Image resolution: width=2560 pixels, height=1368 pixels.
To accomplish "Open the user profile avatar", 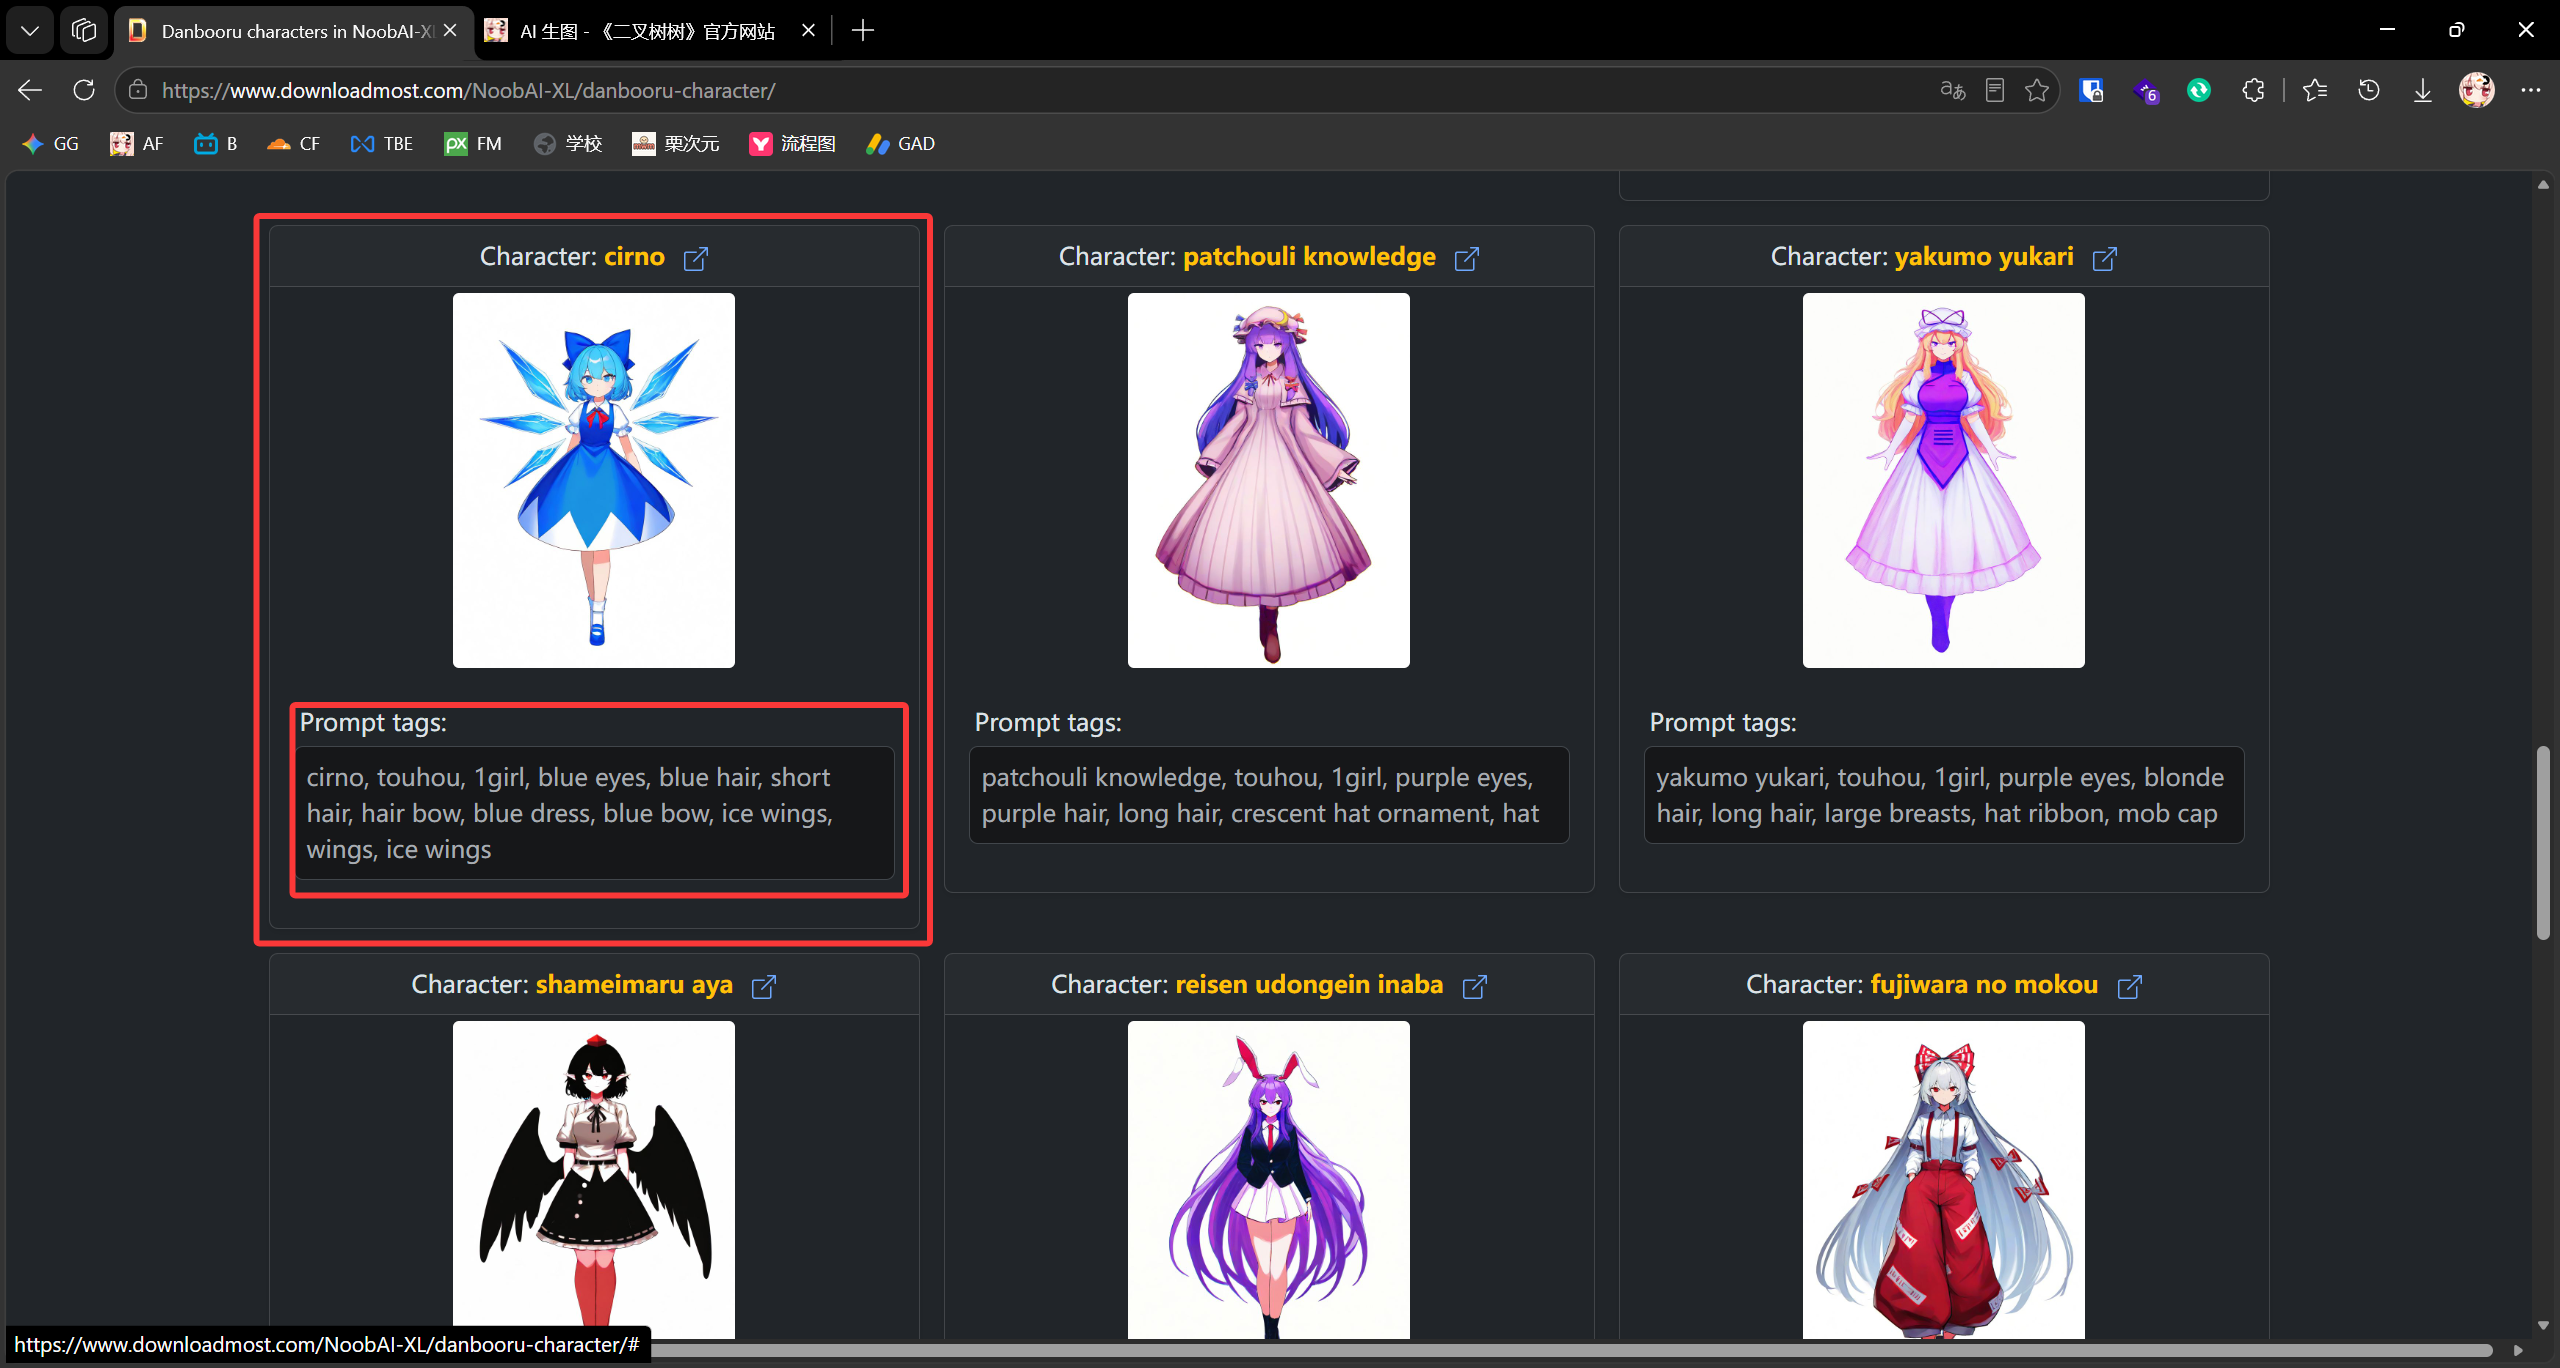I will click(x=2476, y=90).
